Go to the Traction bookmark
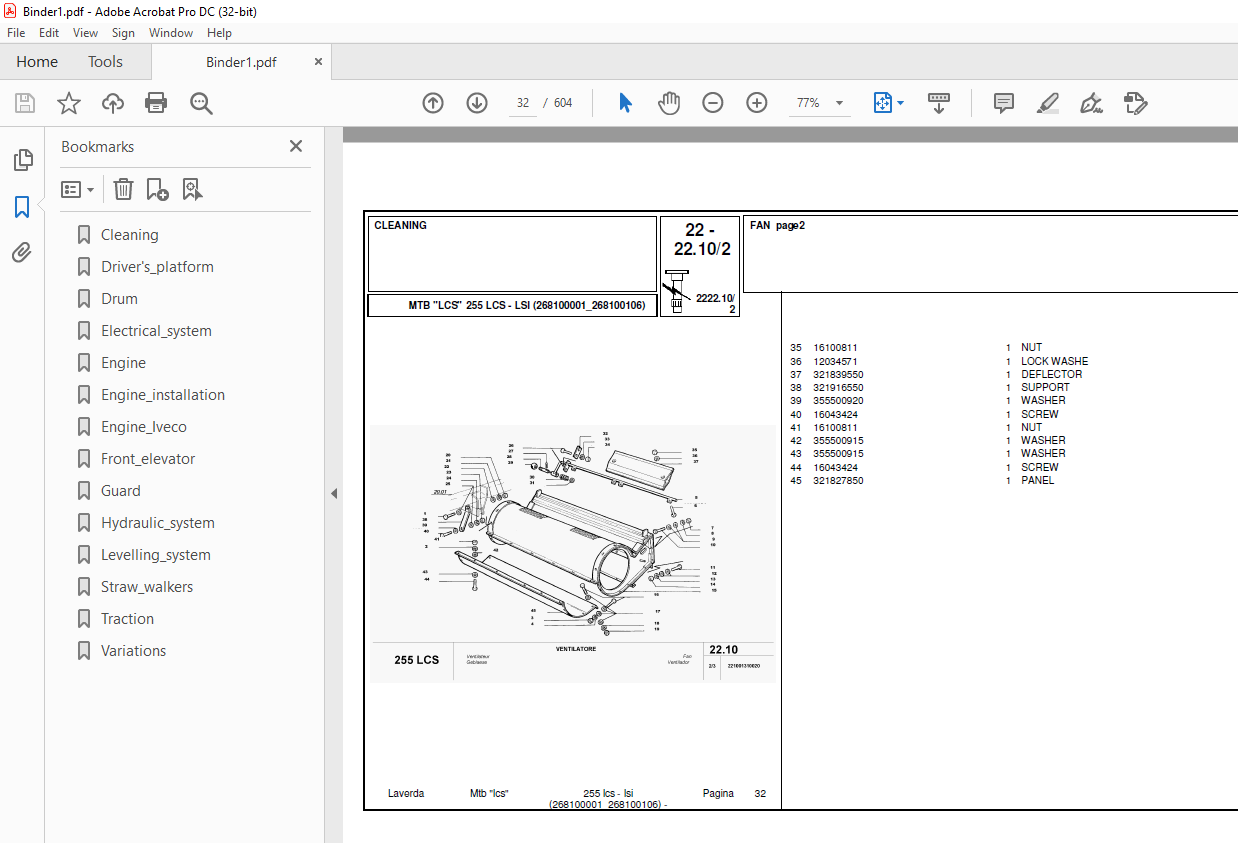The width and height of the screenshot is (1238, 843). coord(127,619)
